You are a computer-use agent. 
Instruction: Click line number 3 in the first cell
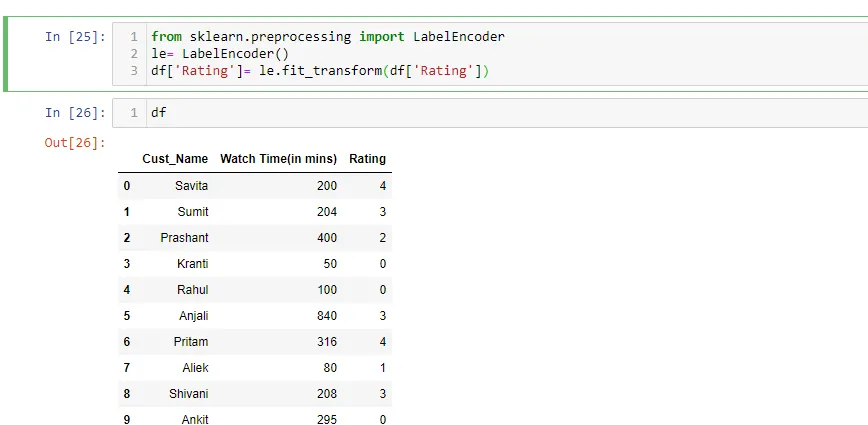click(133, 71)
